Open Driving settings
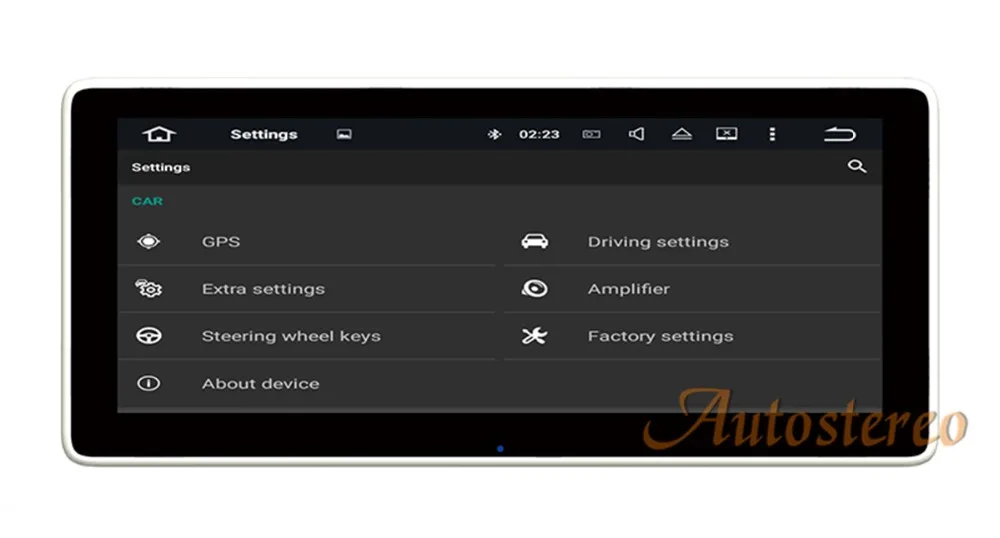 coord(692,242)
